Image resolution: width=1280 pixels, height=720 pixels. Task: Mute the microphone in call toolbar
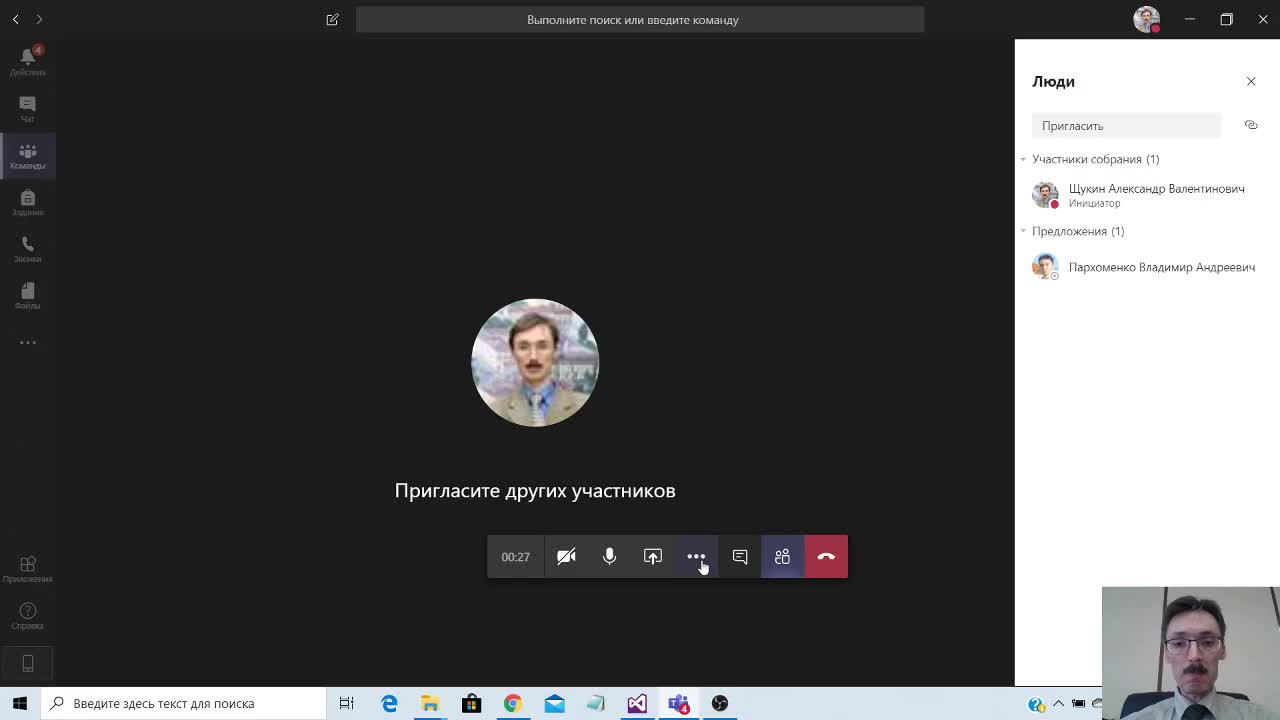609,557
